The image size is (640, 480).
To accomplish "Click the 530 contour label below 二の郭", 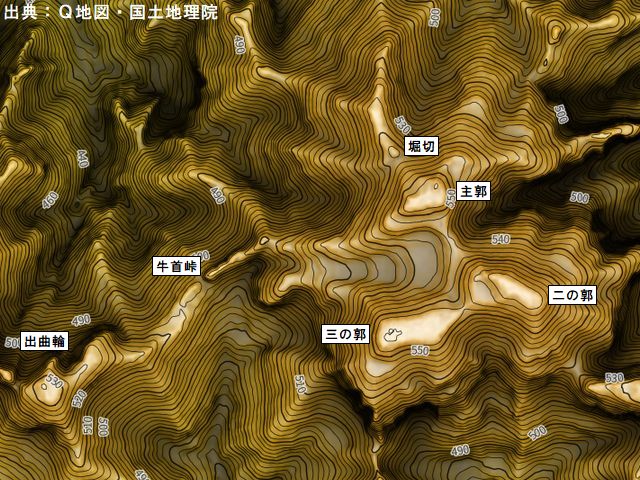I will click(x=614, y=378).
